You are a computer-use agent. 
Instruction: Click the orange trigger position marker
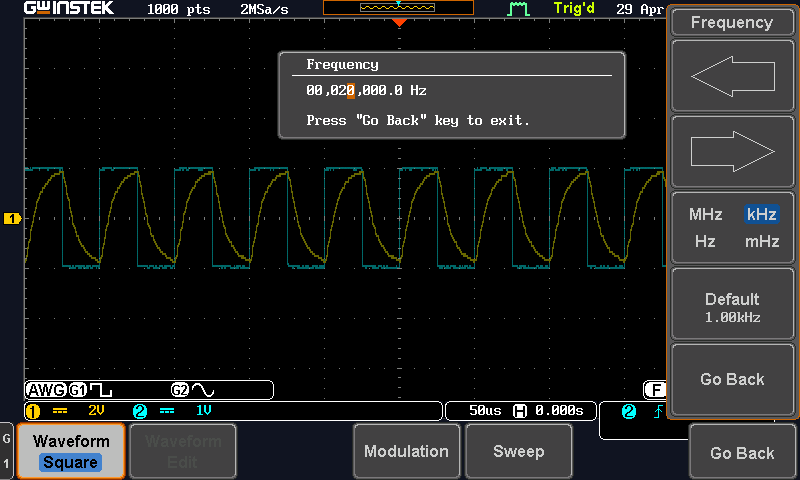pos(399,22)
